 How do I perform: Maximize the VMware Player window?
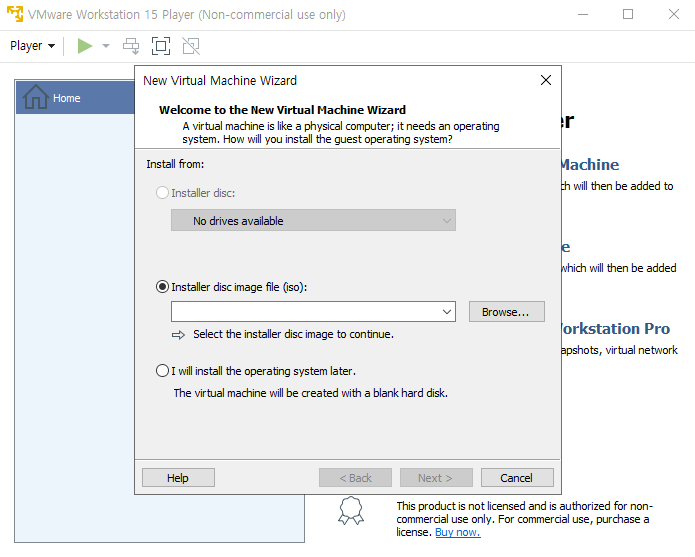pyautogui.click(x=628, y=14)
